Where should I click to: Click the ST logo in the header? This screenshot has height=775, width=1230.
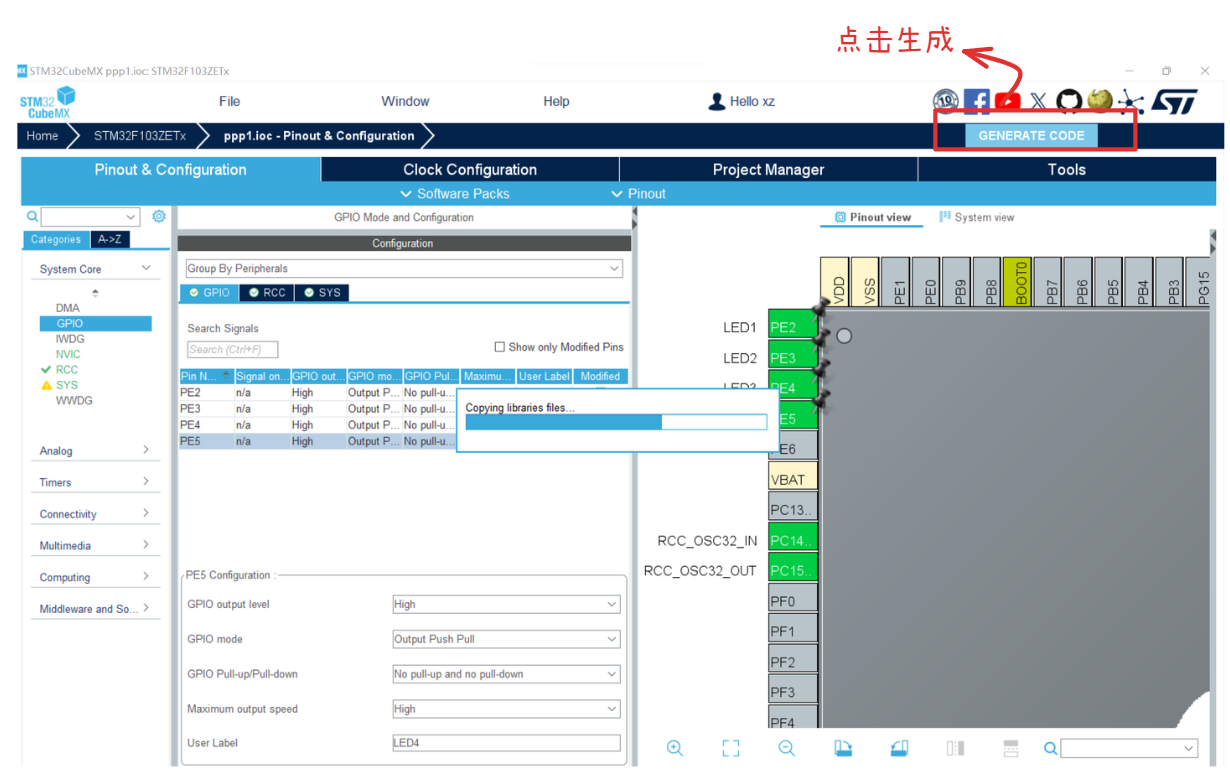point(1174,101)
